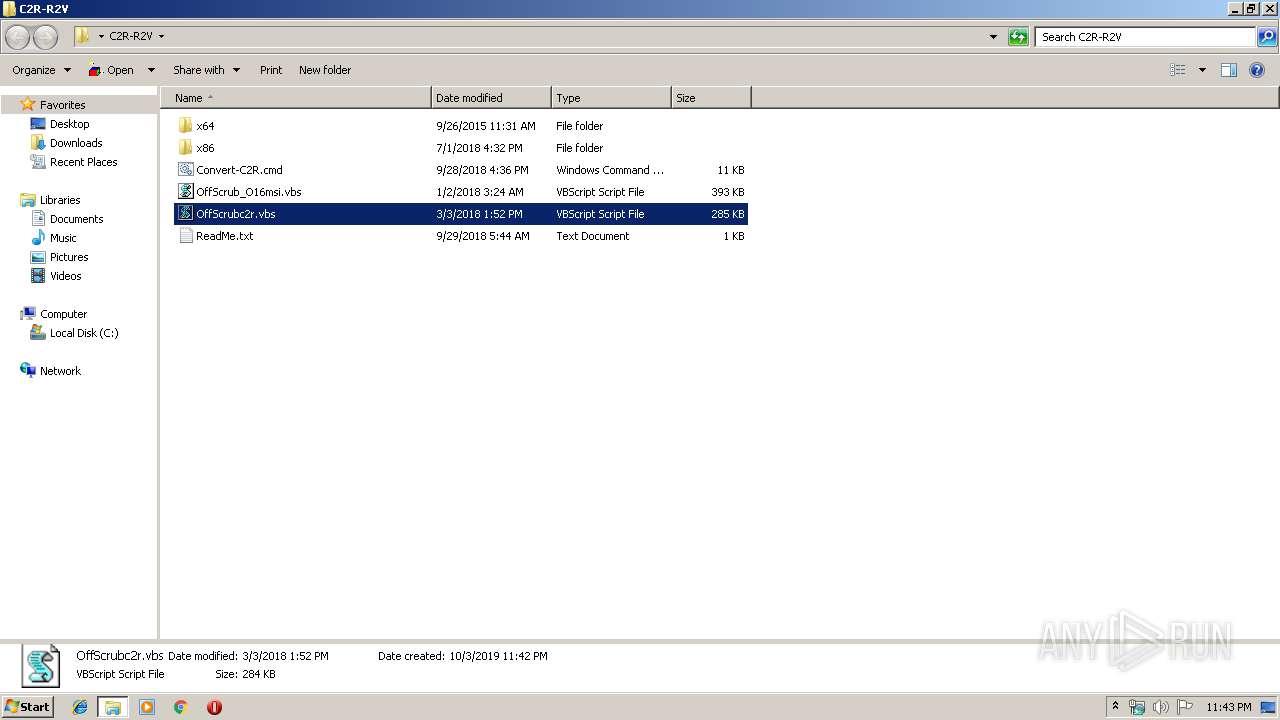1280x720 pixels.
Task: Expand the view options dropdown arrow
Action: 1202,70
